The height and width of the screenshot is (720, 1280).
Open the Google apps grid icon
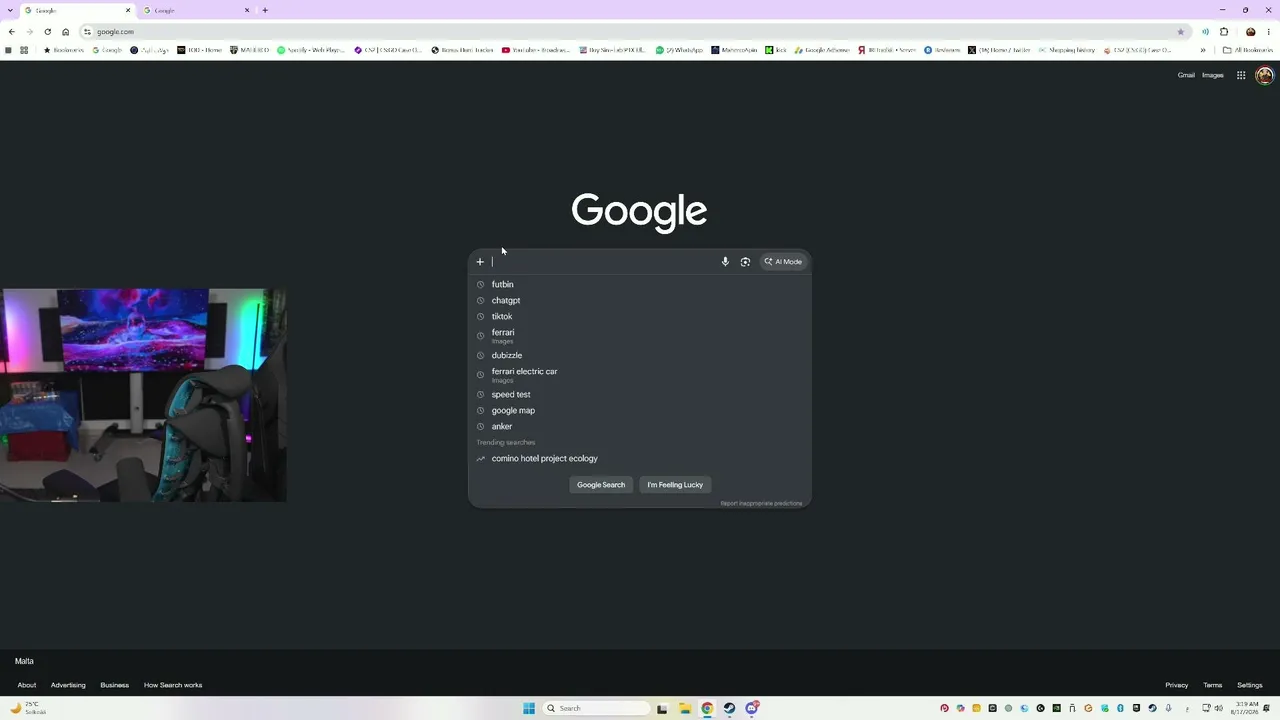1241,75
